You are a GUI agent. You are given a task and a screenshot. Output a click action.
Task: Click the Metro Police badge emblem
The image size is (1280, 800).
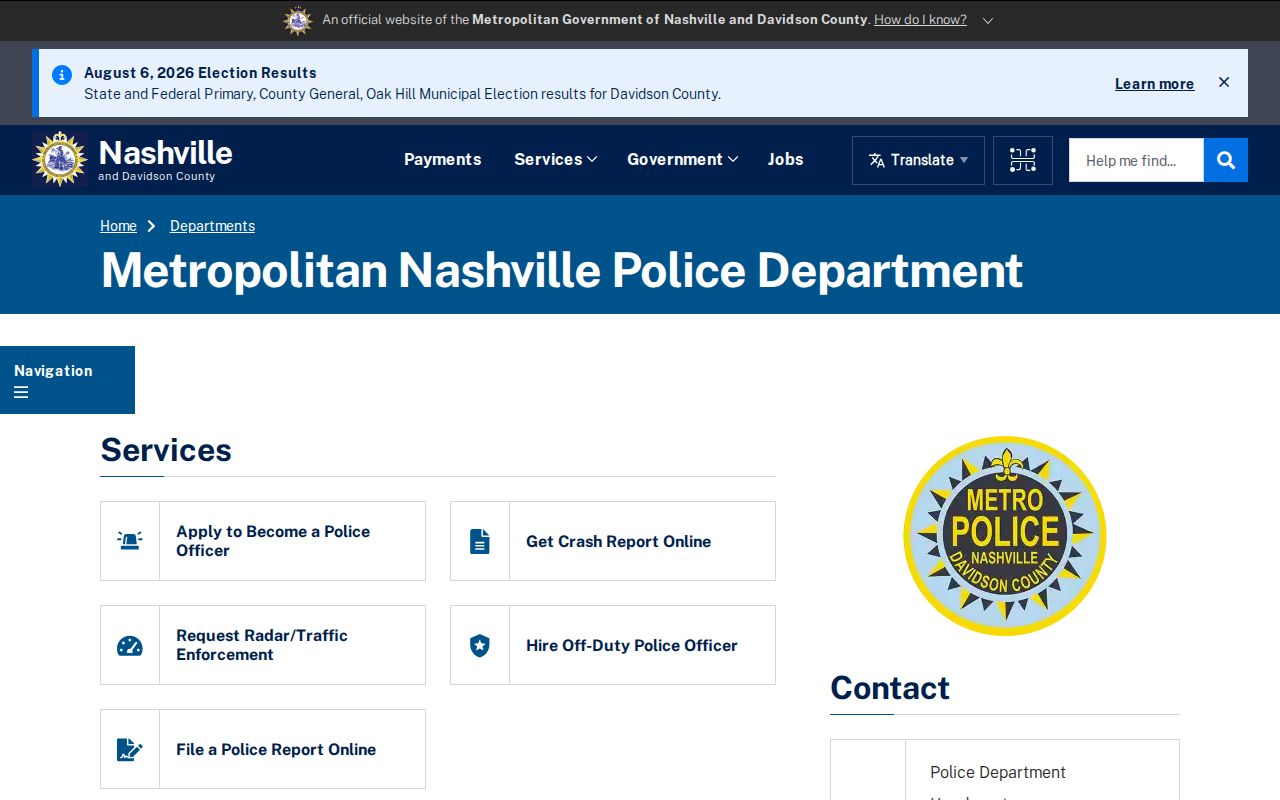pos(1005,535)
